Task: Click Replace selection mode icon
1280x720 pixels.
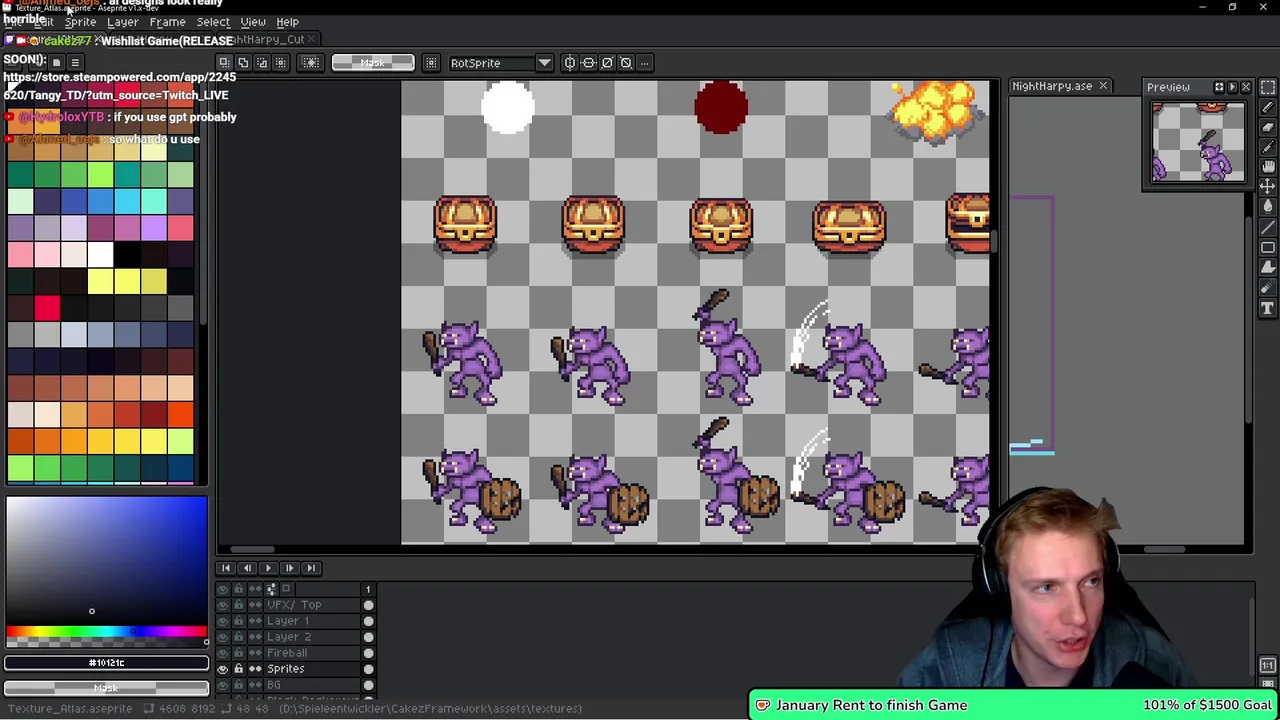Action: click(x=224, y=62)
